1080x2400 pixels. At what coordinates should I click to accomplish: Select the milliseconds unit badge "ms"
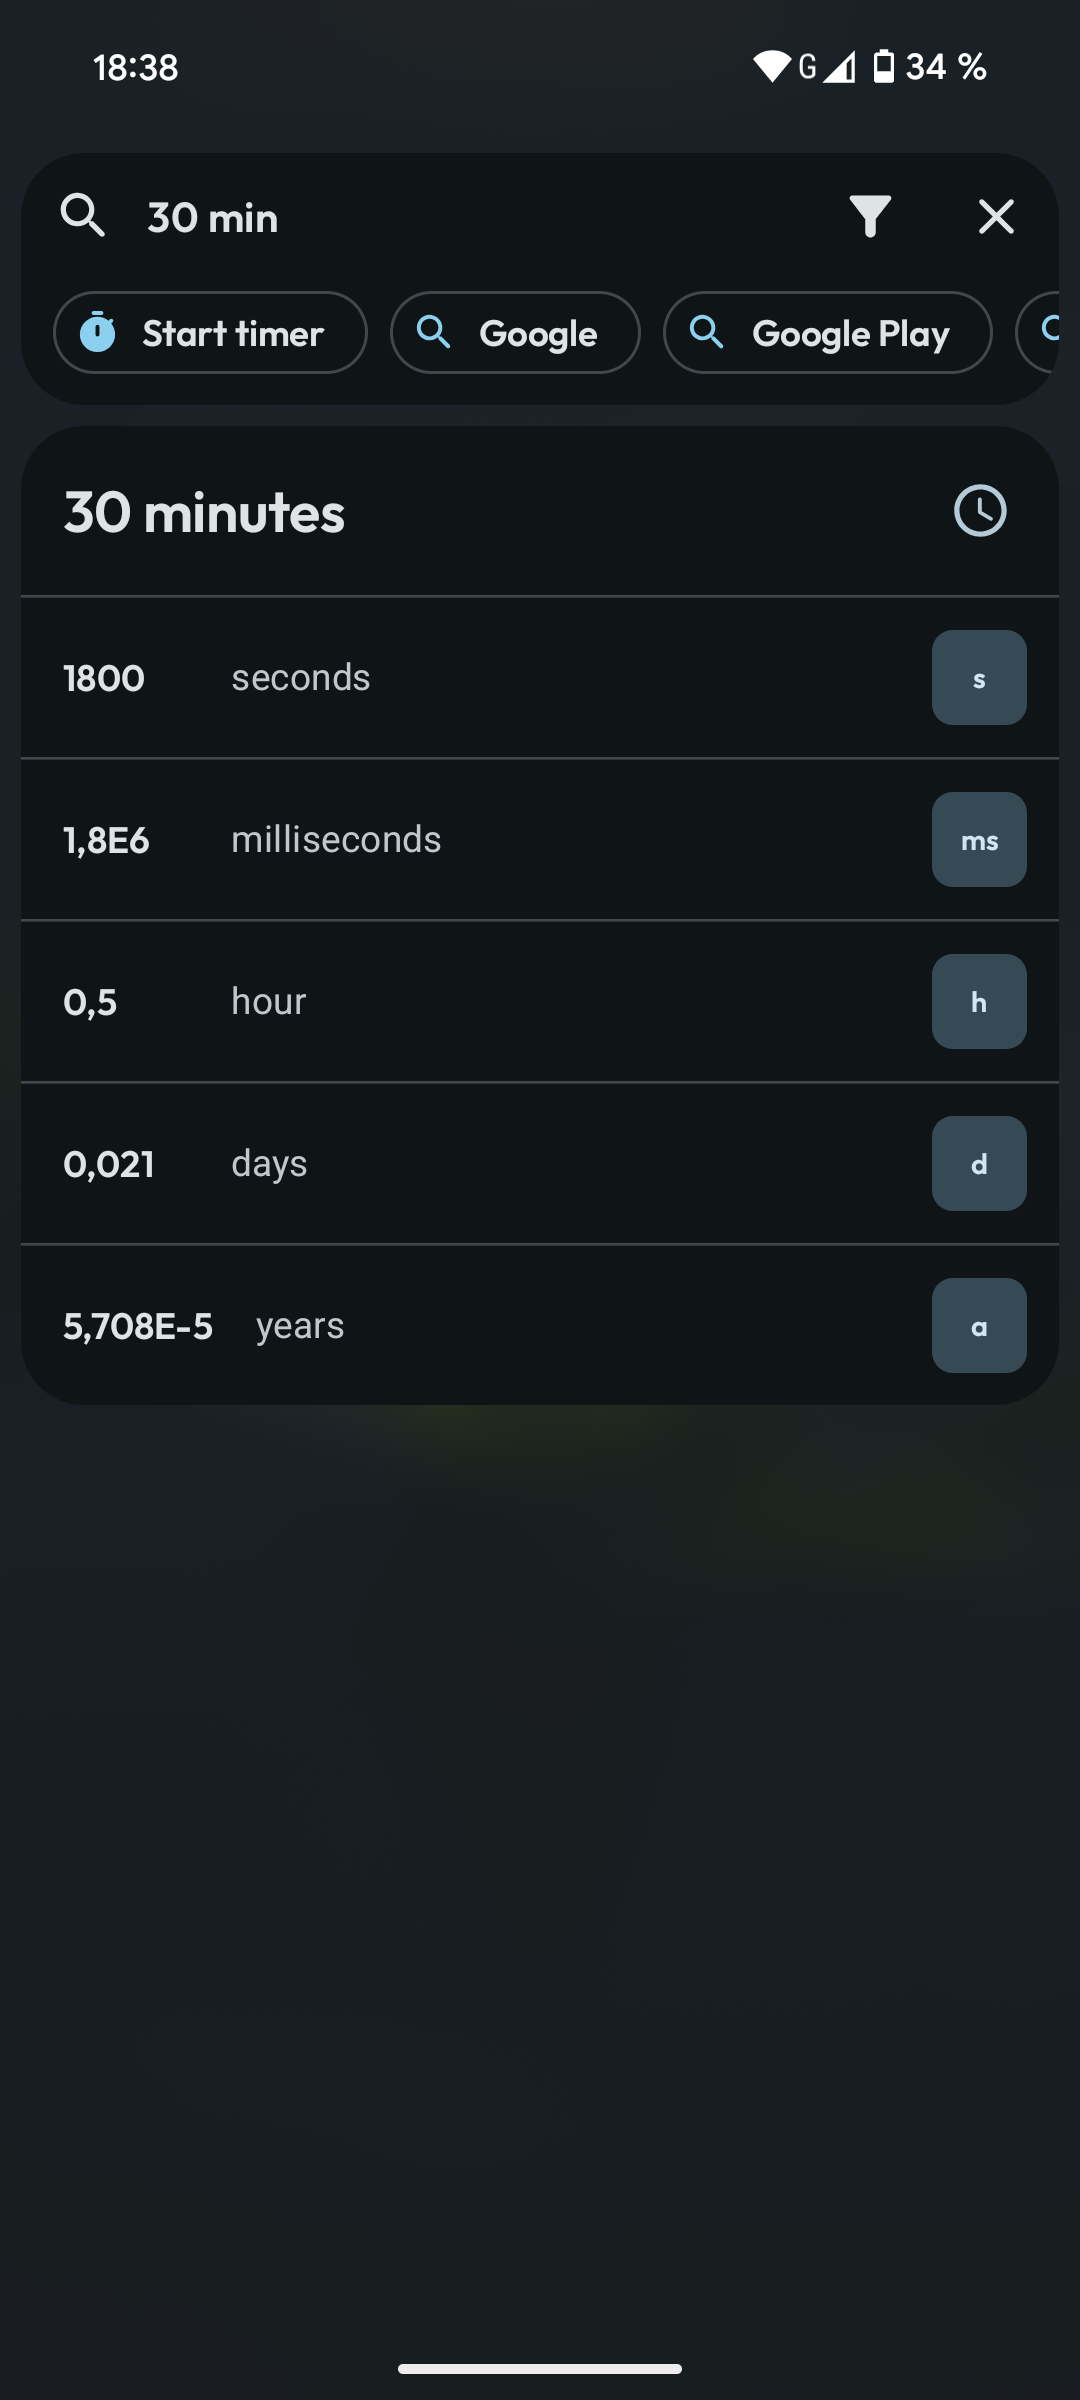point(979,839)
